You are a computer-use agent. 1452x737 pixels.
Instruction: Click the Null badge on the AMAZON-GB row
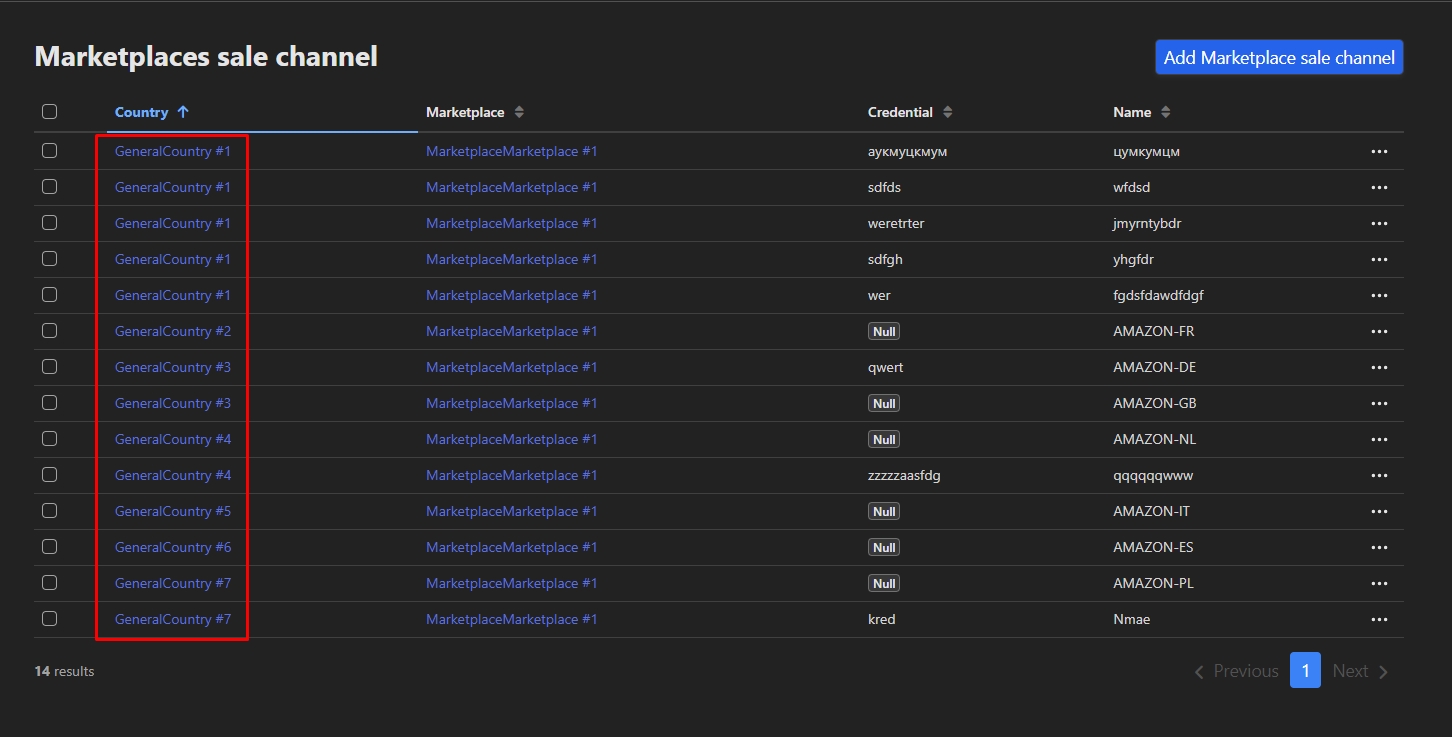pyautogui.click(x=884, y=403)
